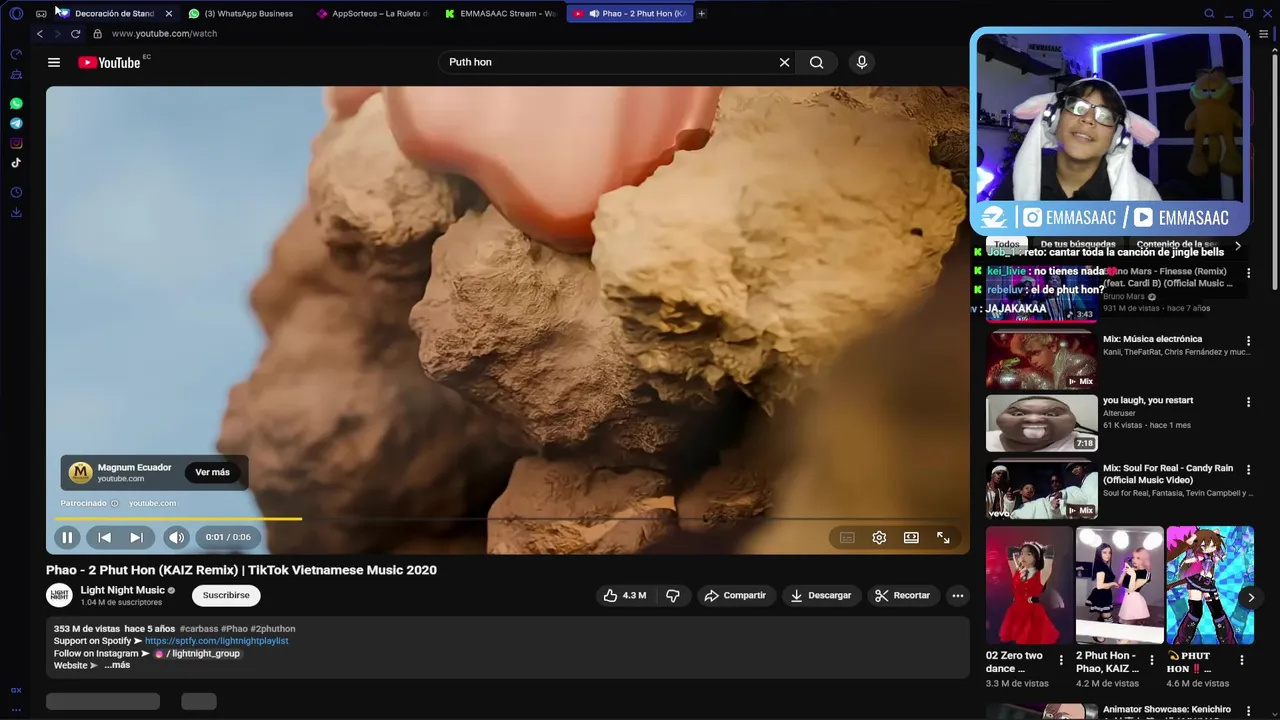Open 'Mix: Música electrónica' thumbnail
Viewport: 1280px width, 720px height.
pos(1041,360)
